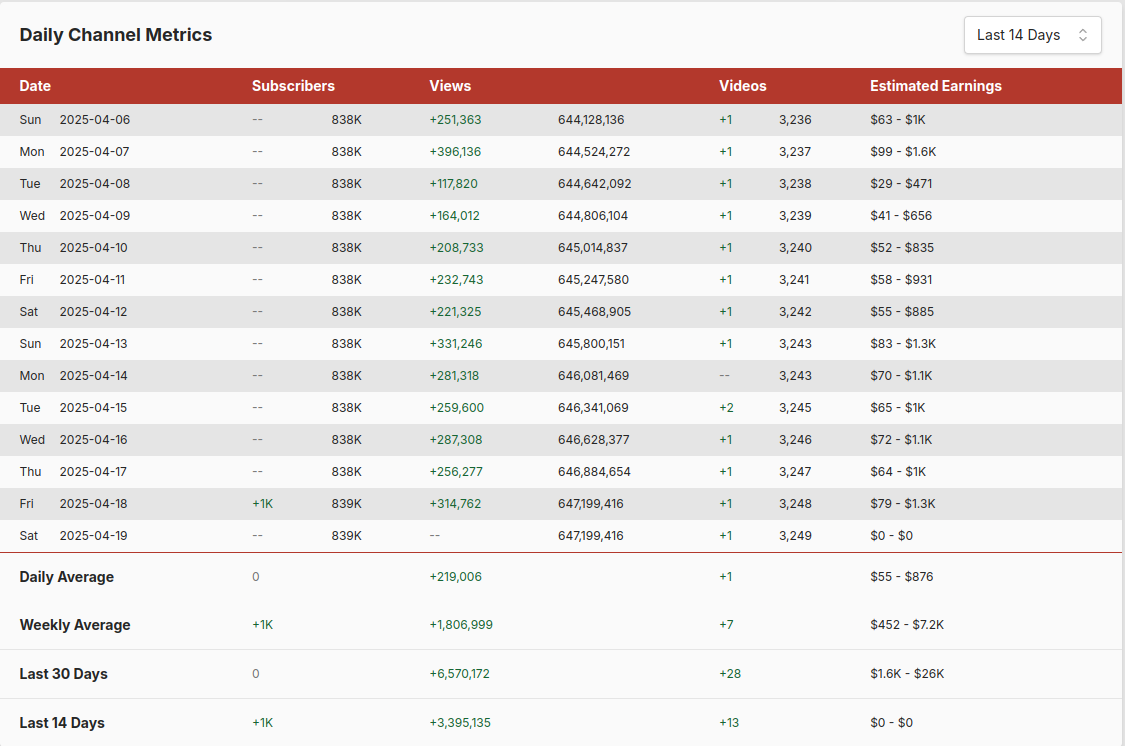Screen dimensions: 1125x746
Task: Click the views gain "+208,733"
Action: coord(456,248)
